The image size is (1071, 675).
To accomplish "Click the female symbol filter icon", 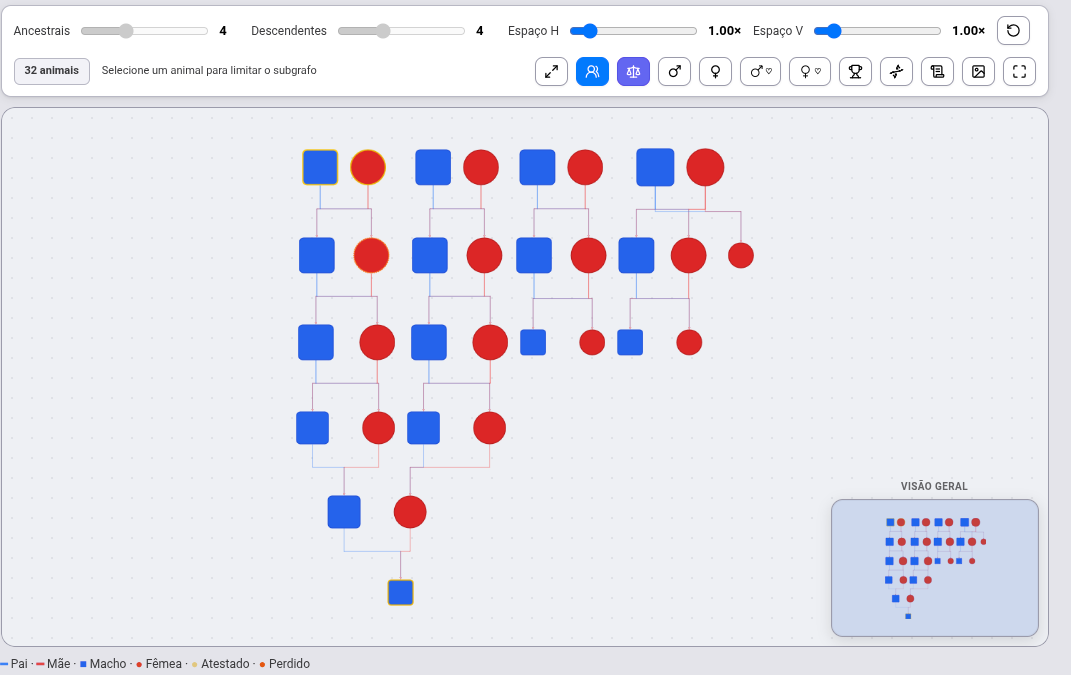I will point(715,71).
